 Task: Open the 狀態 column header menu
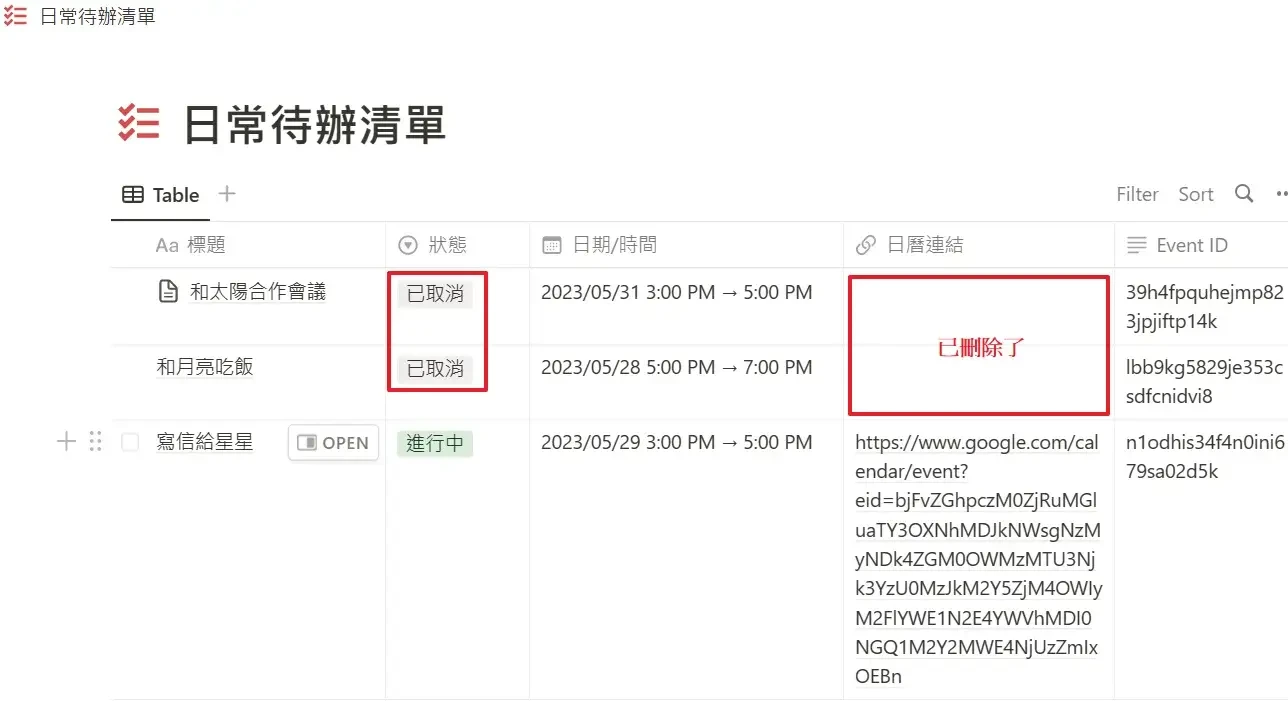click(457, 245)
